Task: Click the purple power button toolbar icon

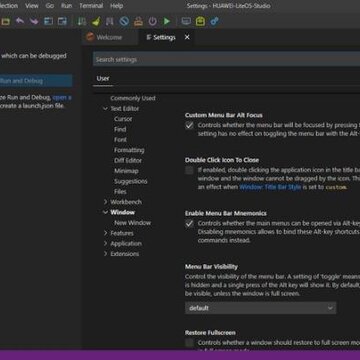Action: 152,22
